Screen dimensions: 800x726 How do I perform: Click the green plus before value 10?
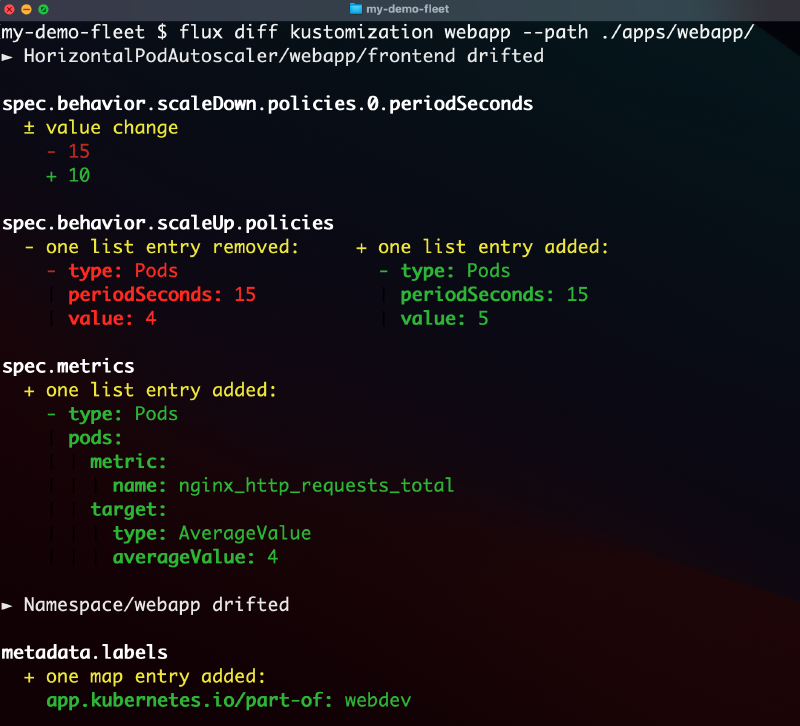(x=51, y=176)
